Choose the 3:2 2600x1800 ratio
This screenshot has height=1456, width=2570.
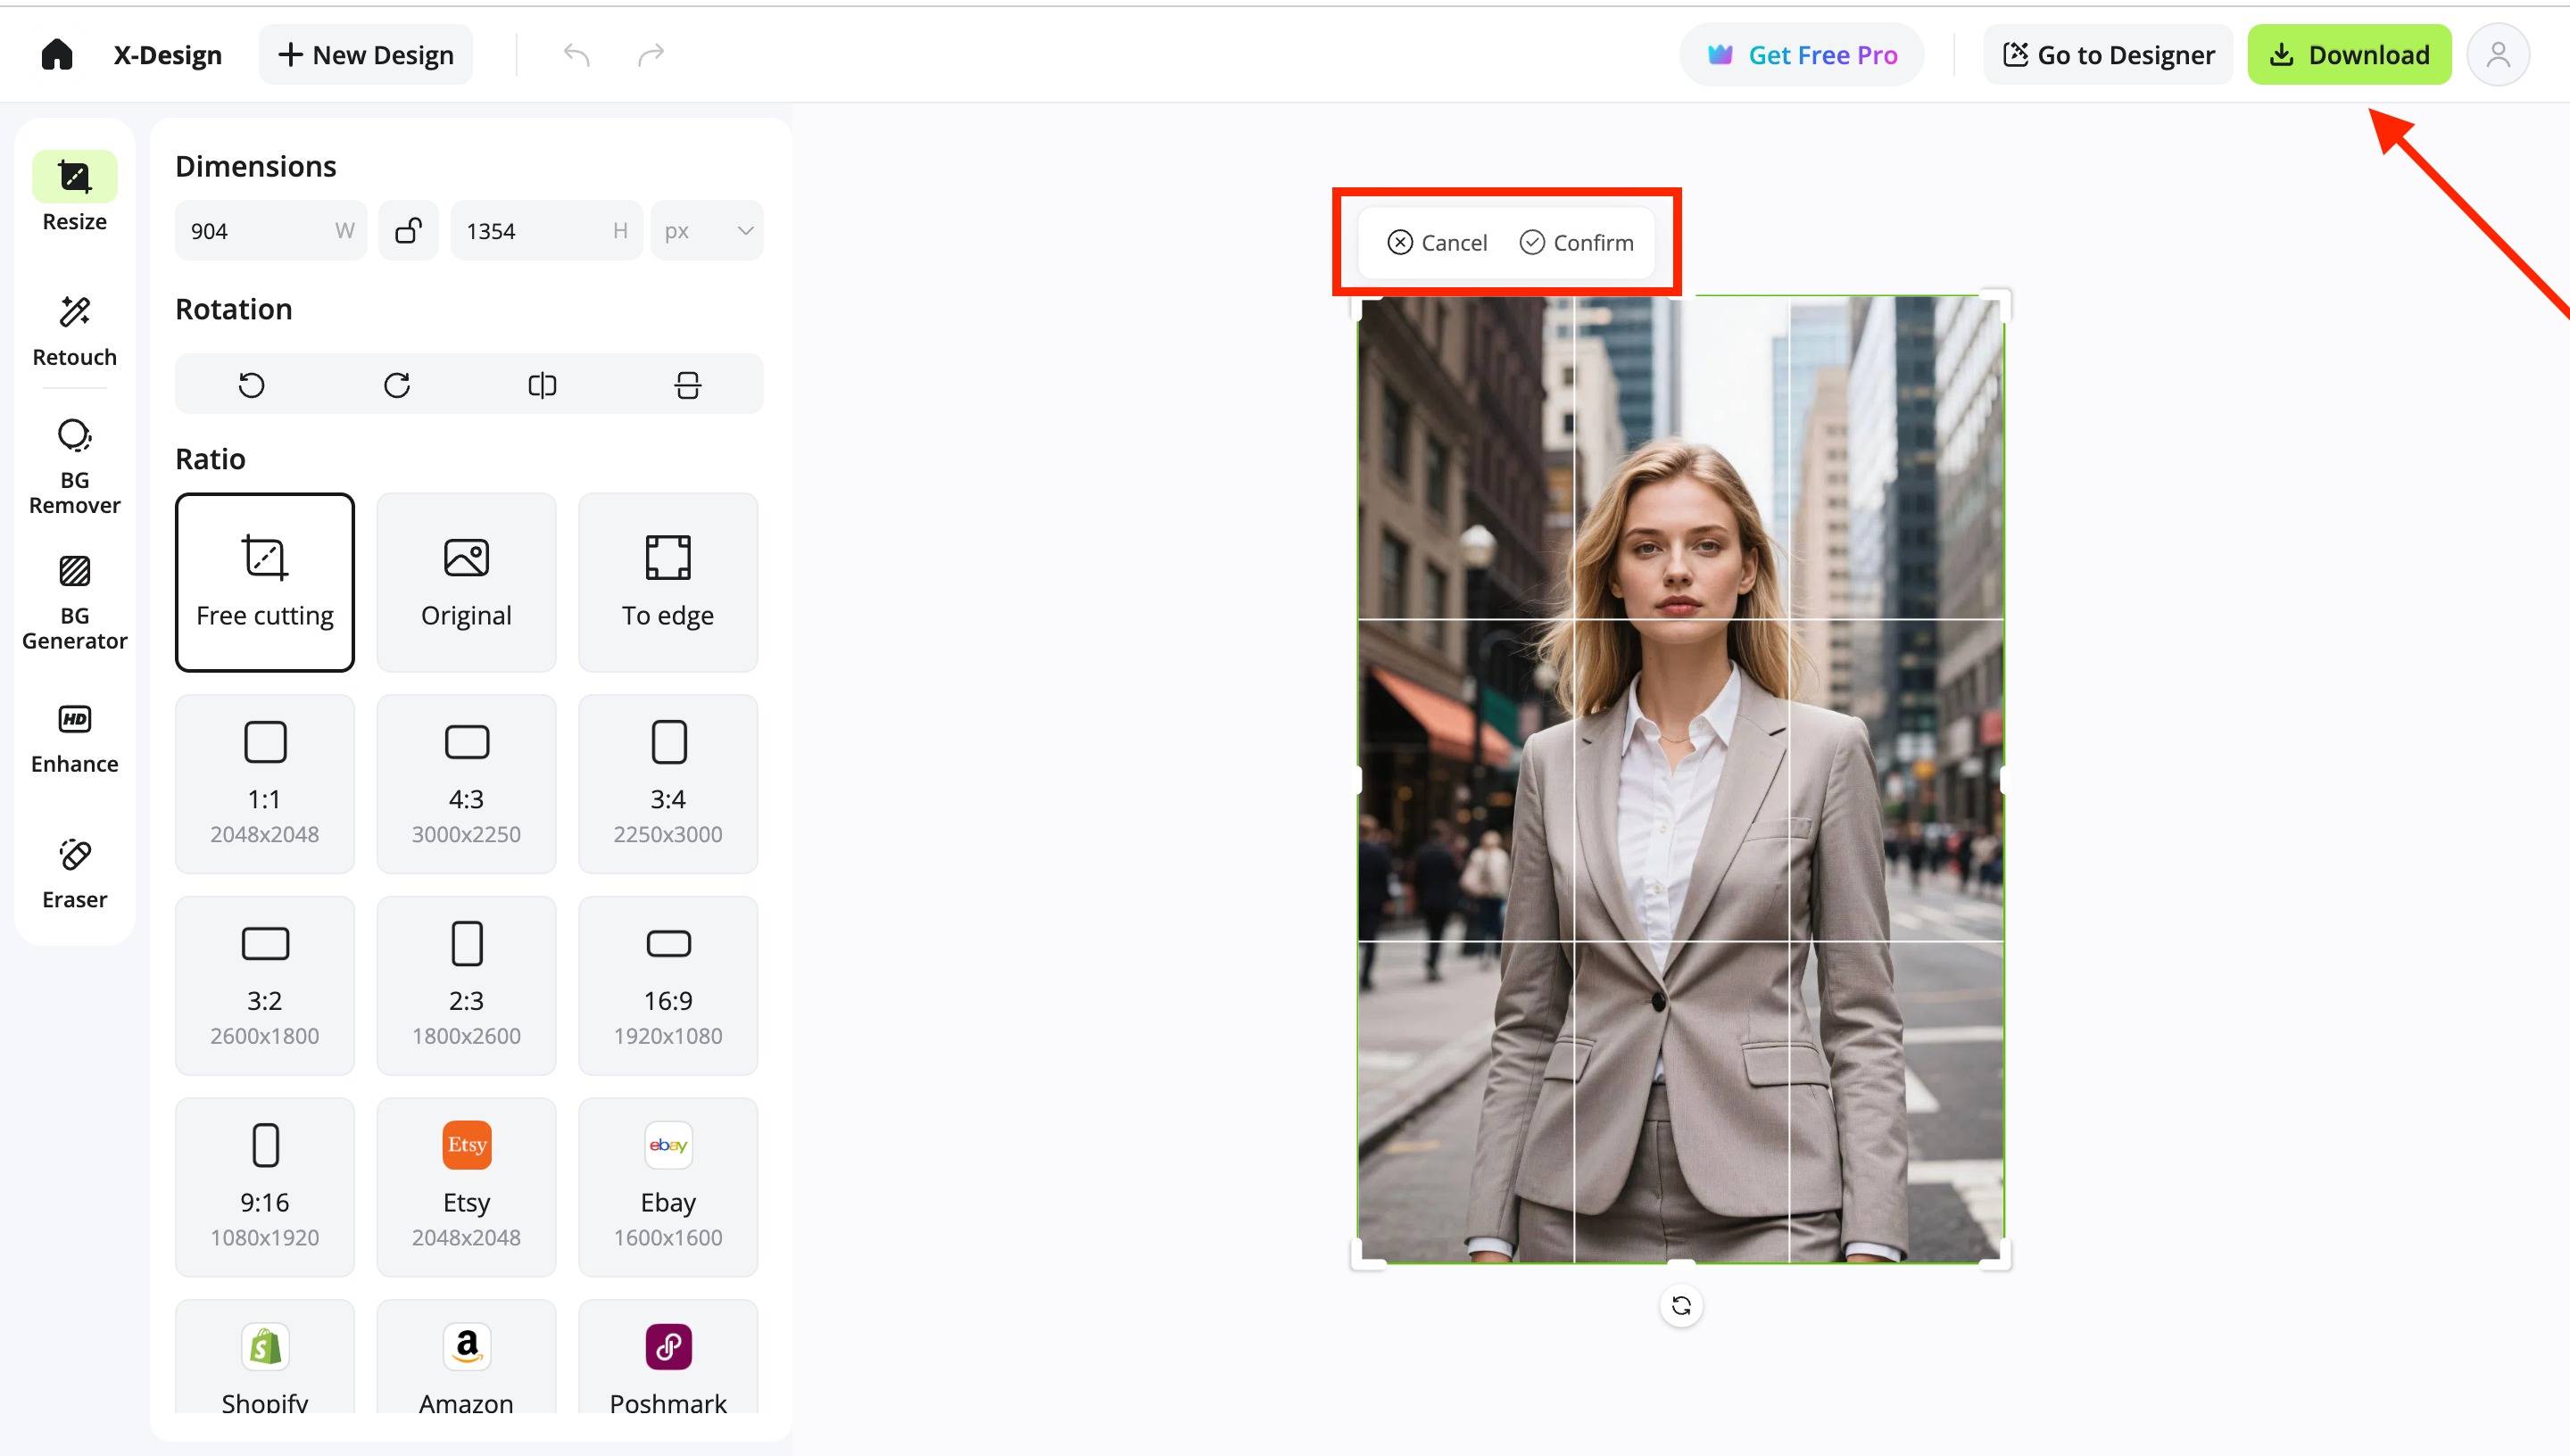coord(265,986)
